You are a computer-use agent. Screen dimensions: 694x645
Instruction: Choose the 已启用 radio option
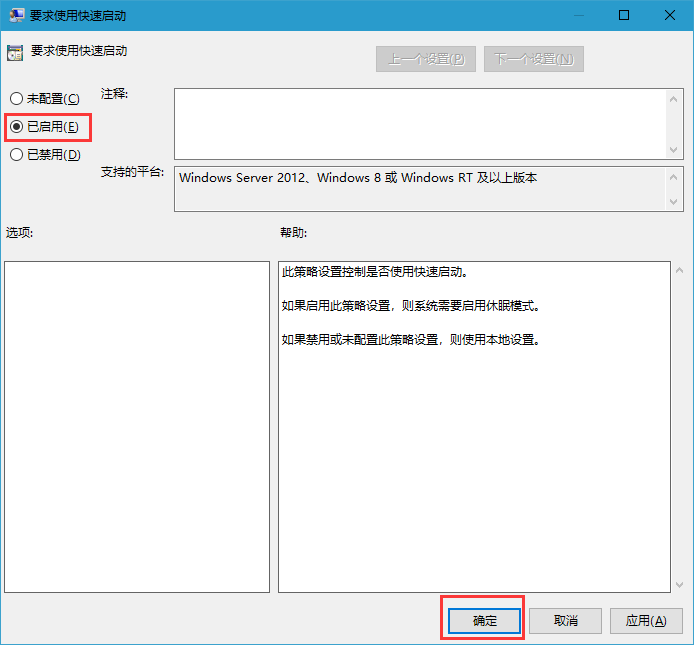point(16,127)
